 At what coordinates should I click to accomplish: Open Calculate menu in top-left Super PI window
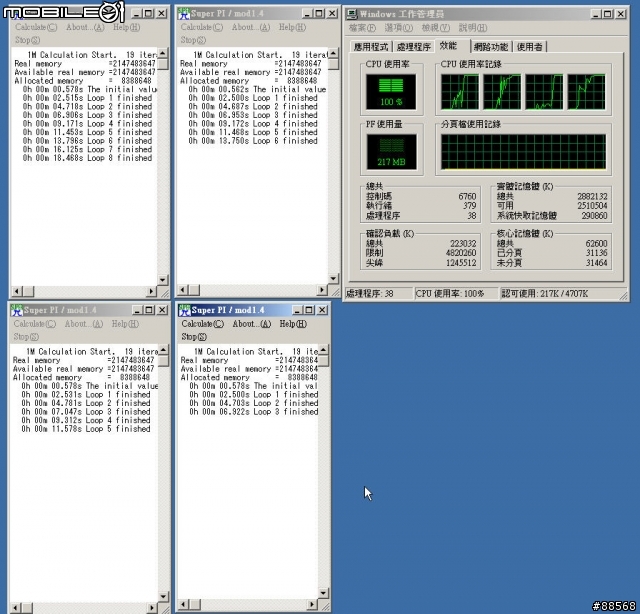click(x=36, y=27)
